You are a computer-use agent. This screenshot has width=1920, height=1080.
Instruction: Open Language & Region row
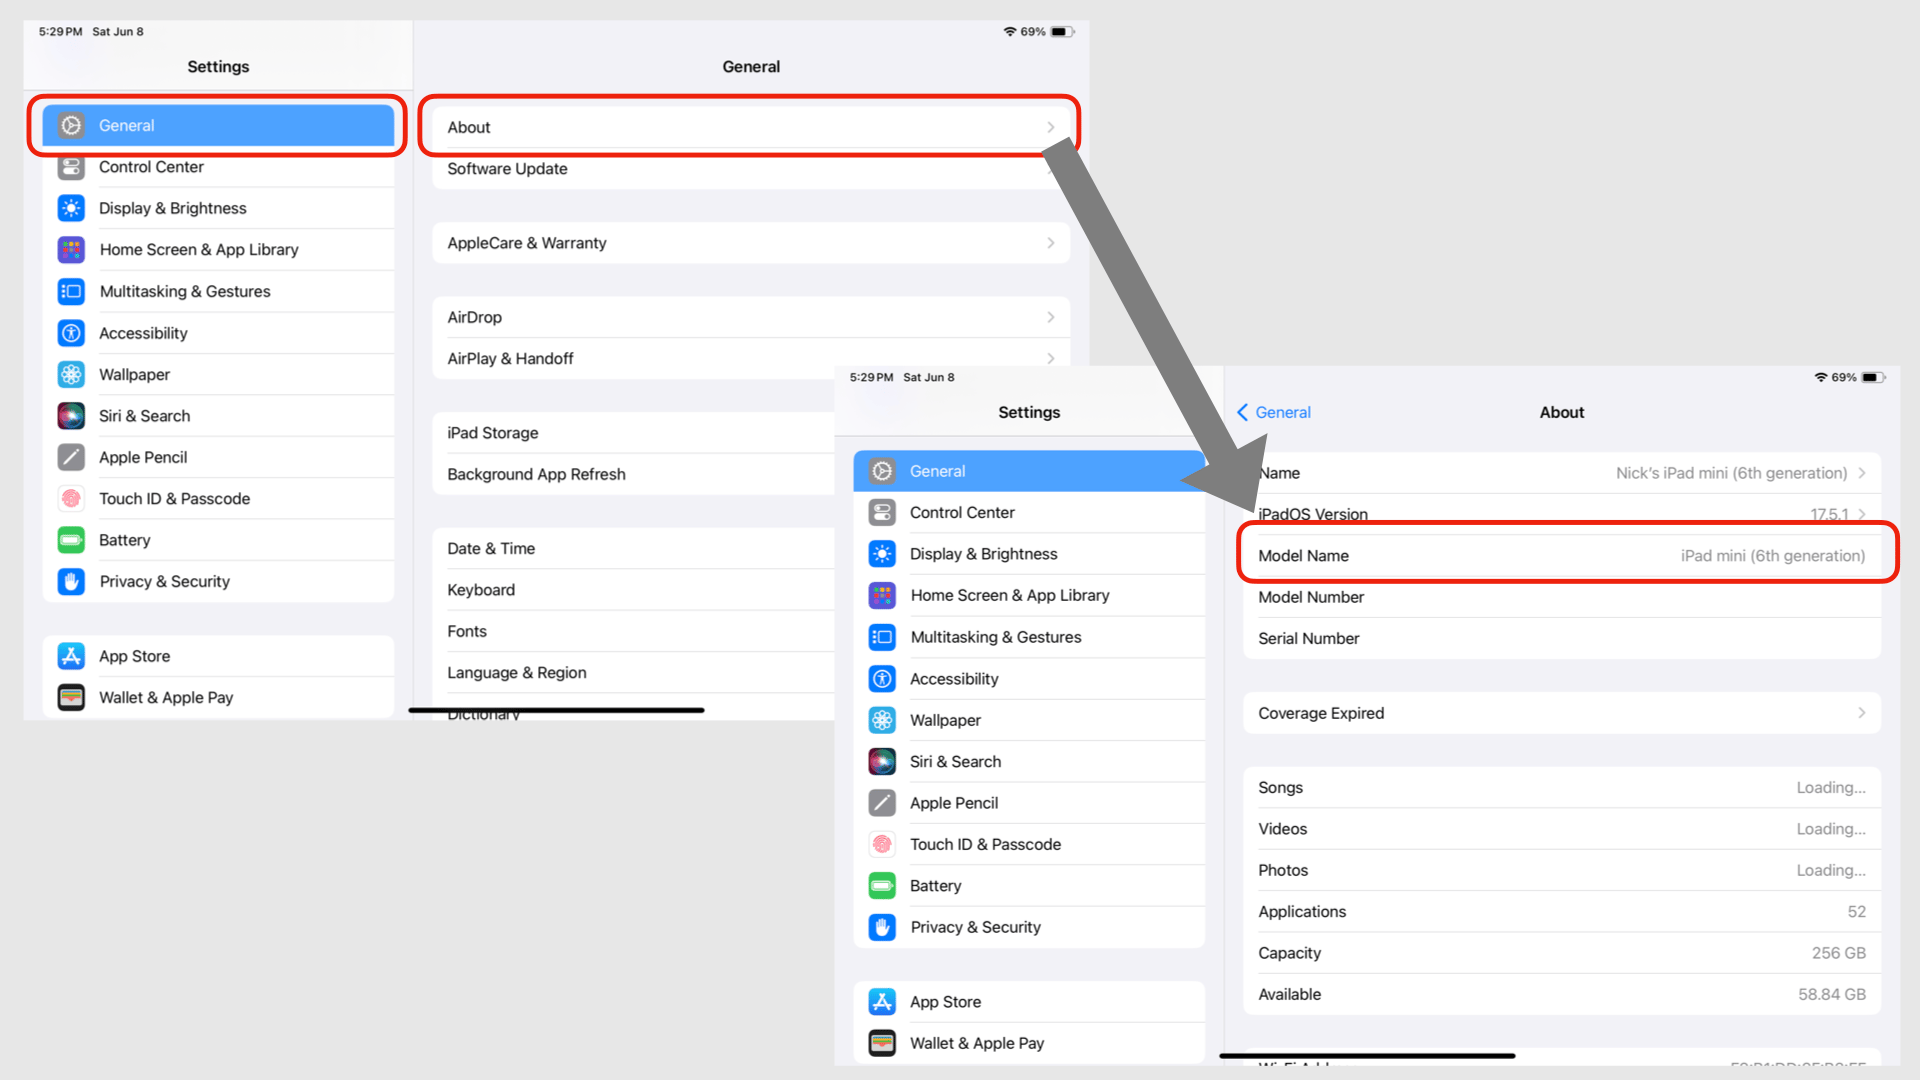pyautogui.click(x=634, y=673)
